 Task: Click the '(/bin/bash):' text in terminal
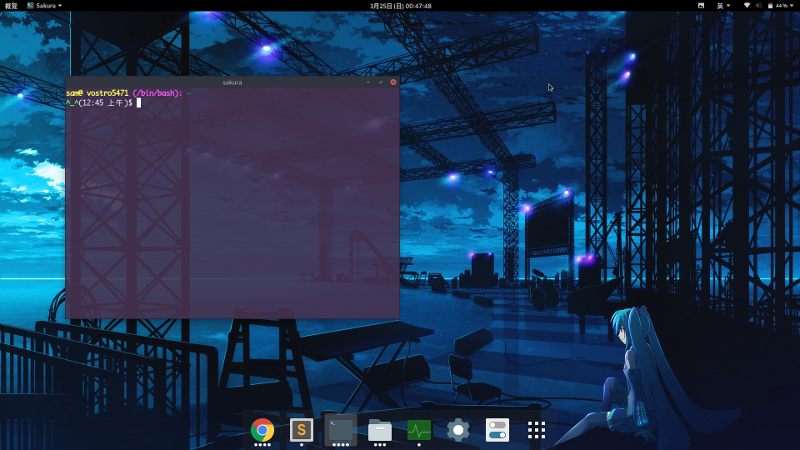tap(157, 93)
